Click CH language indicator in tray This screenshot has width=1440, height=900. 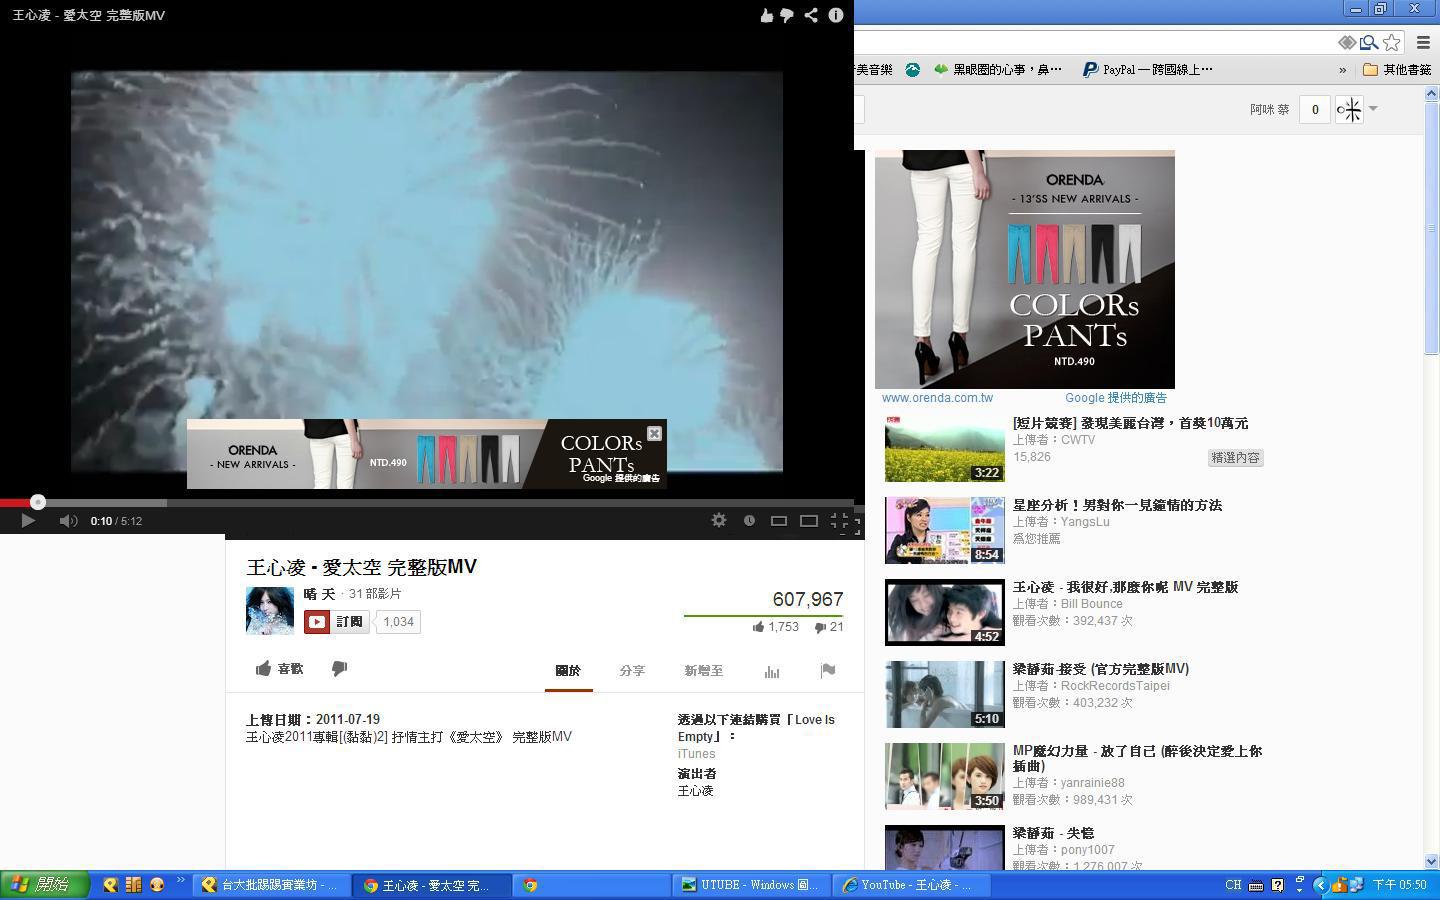pos(1233,885)
